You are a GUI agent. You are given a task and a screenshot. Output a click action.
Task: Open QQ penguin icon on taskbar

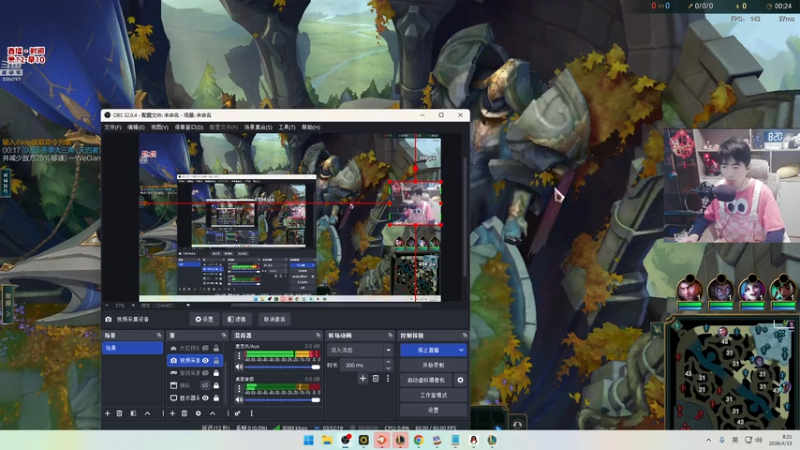pos(473,440)
